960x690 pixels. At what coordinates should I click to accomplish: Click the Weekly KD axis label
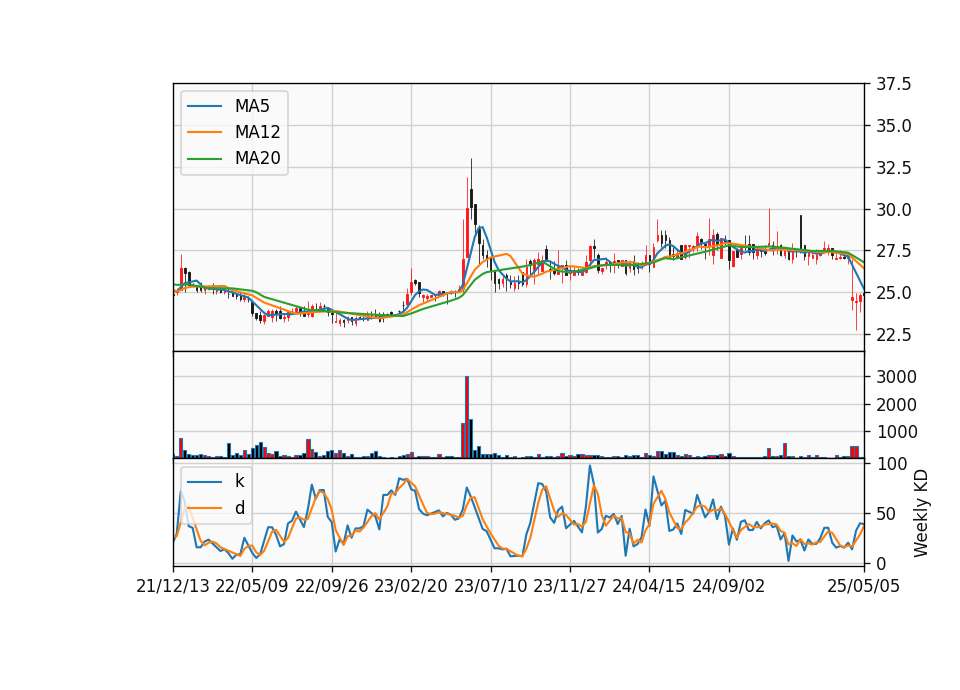click(920, 514)
